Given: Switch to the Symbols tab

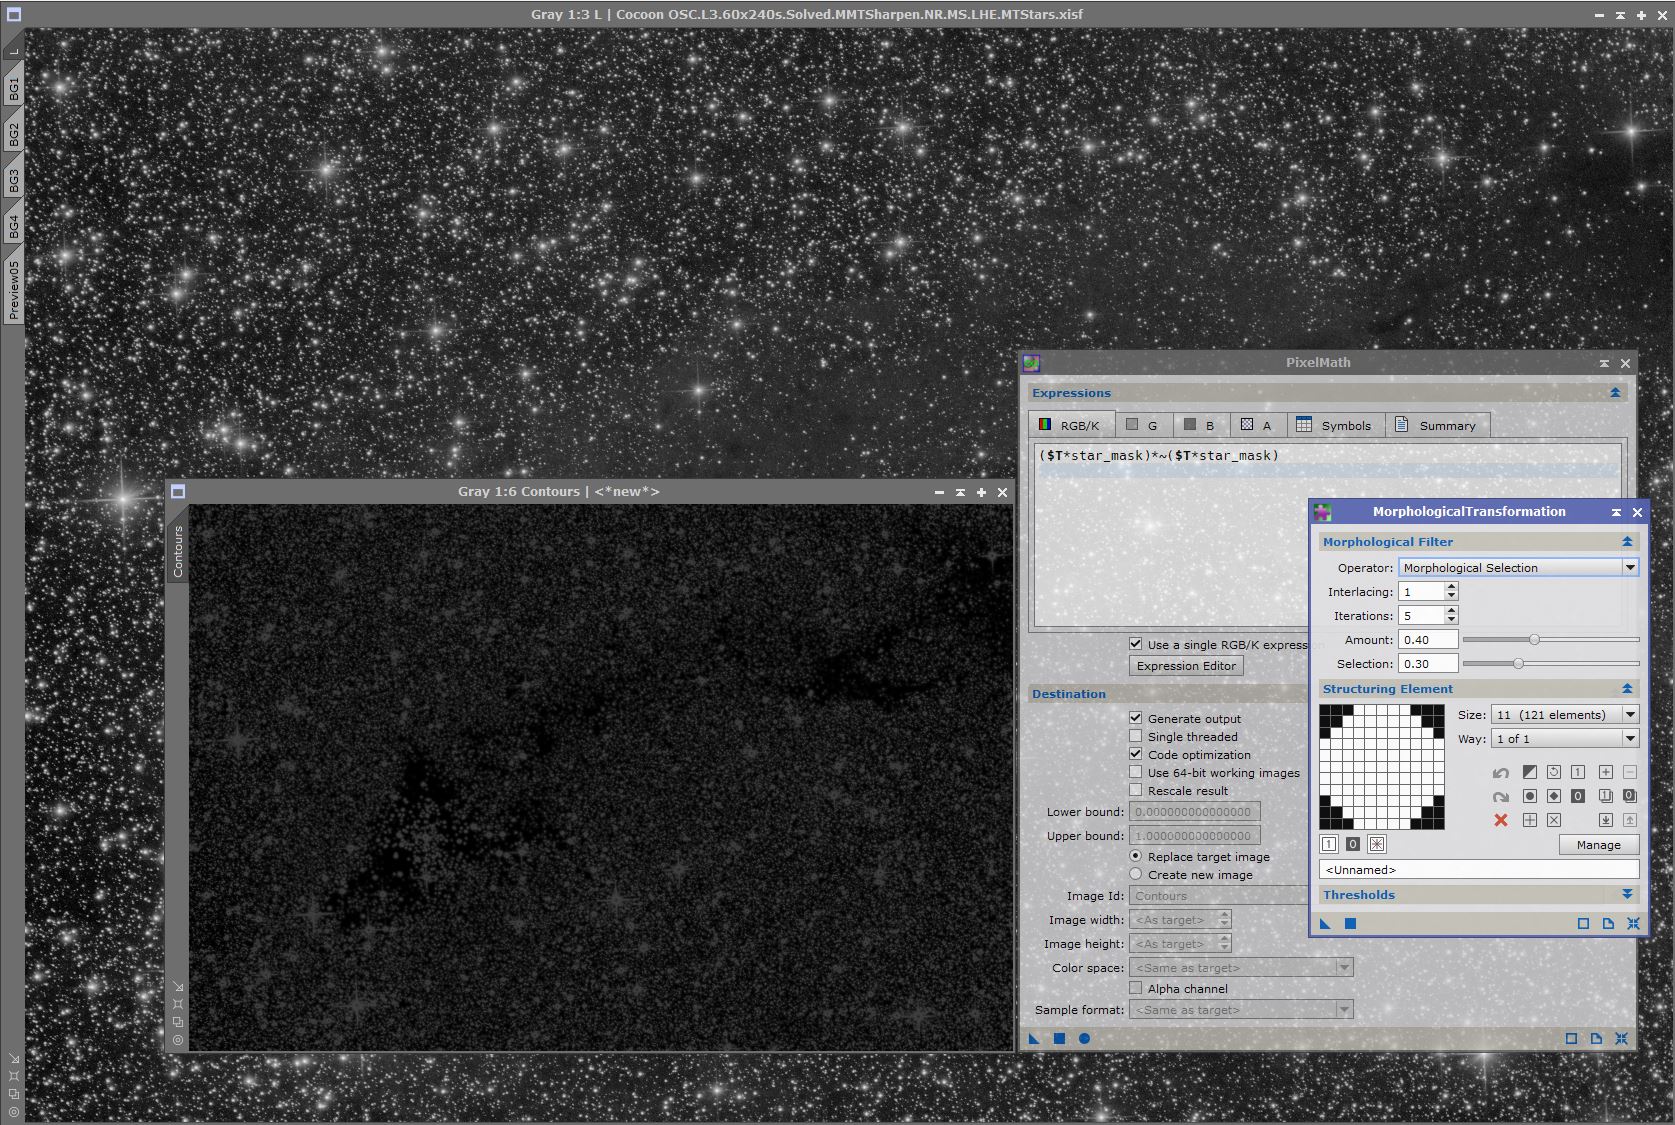Looking at the screenshot, I should tap(1334, 425).
